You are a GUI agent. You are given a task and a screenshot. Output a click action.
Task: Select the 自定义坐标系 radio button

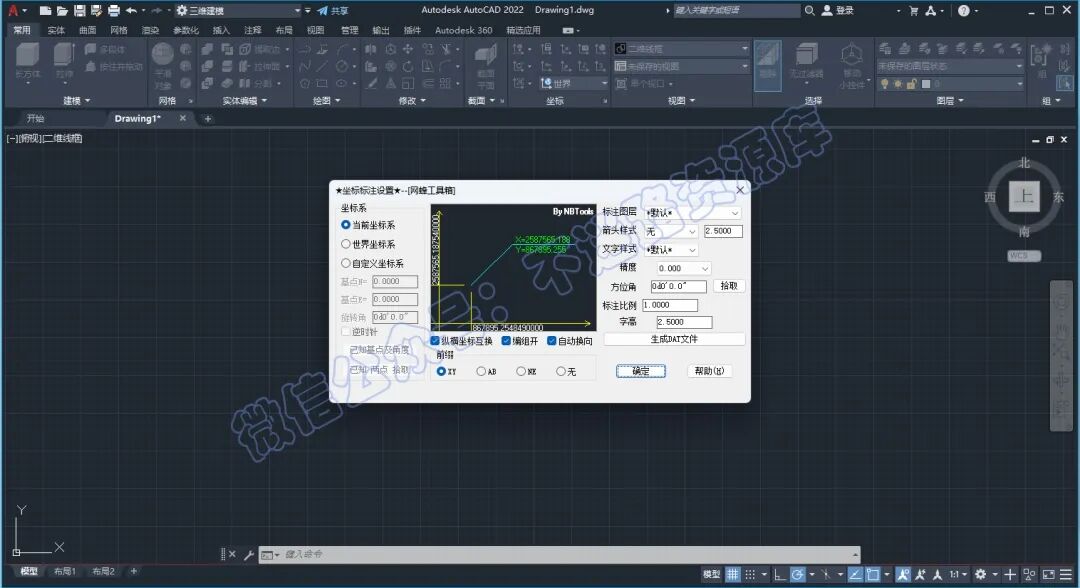coord(346,263)
